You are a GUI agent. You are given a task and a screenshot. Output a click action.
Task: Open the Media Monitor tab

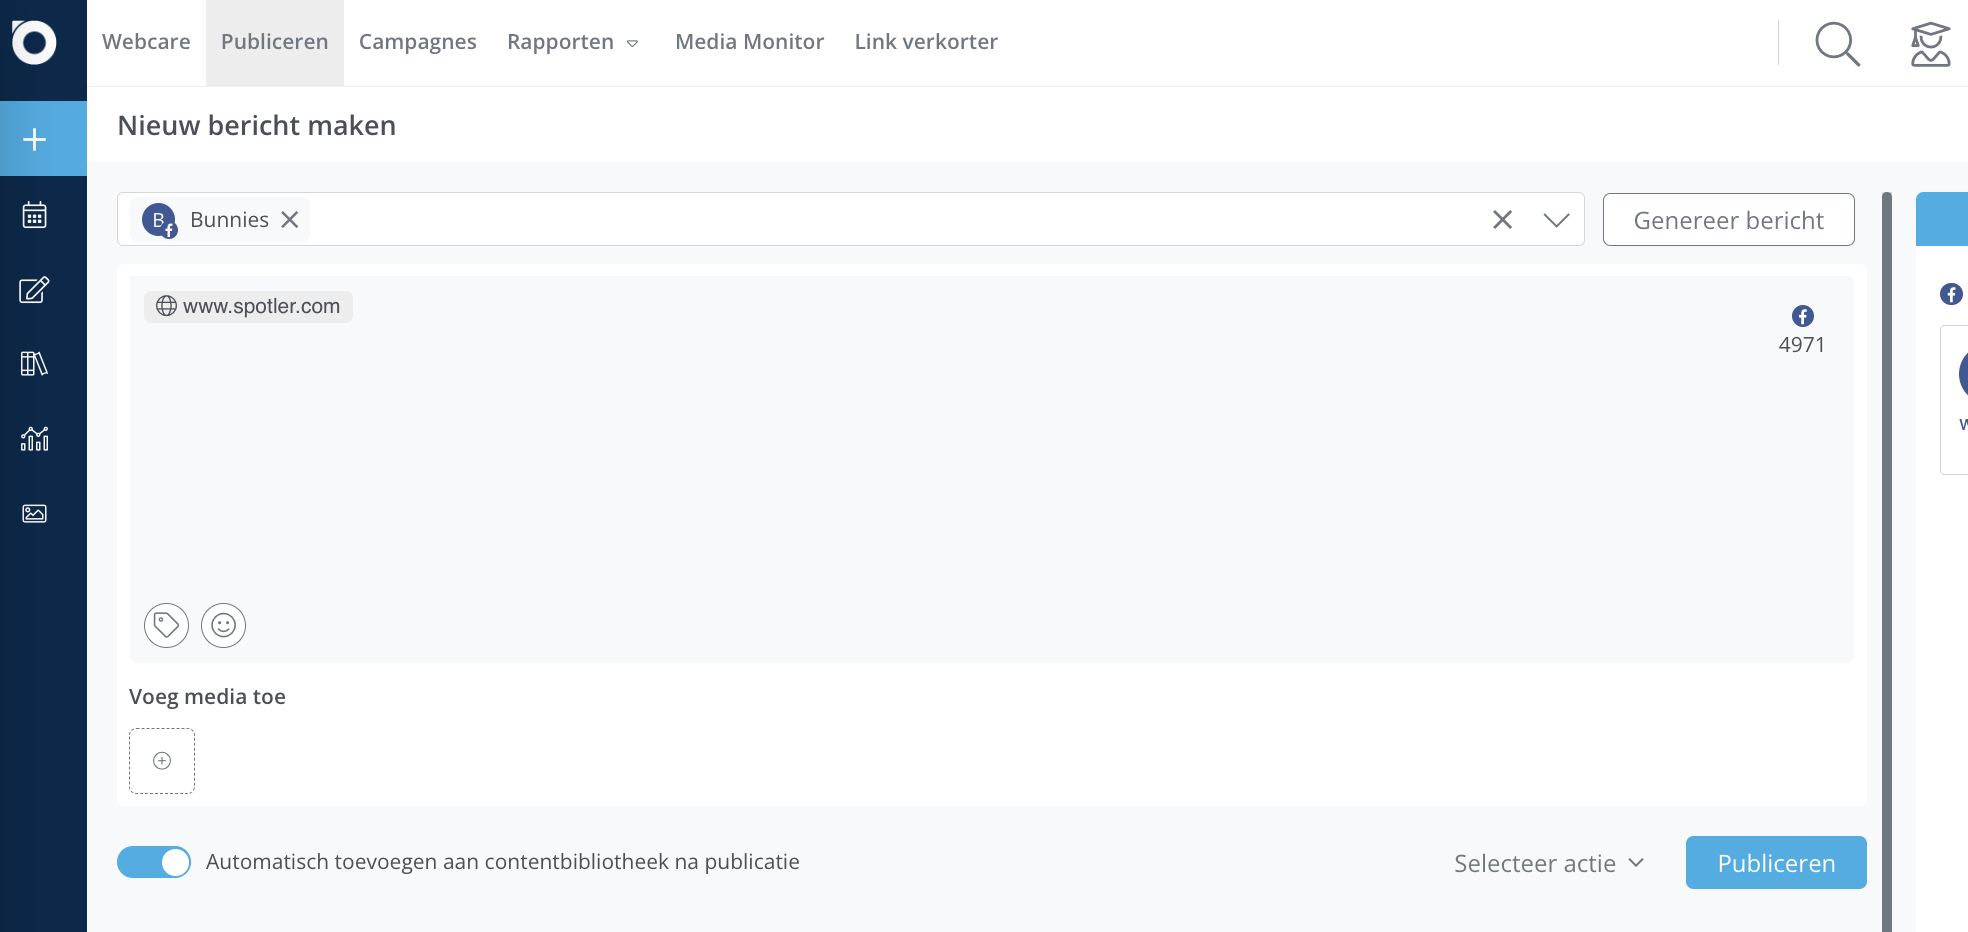point(750,42)
